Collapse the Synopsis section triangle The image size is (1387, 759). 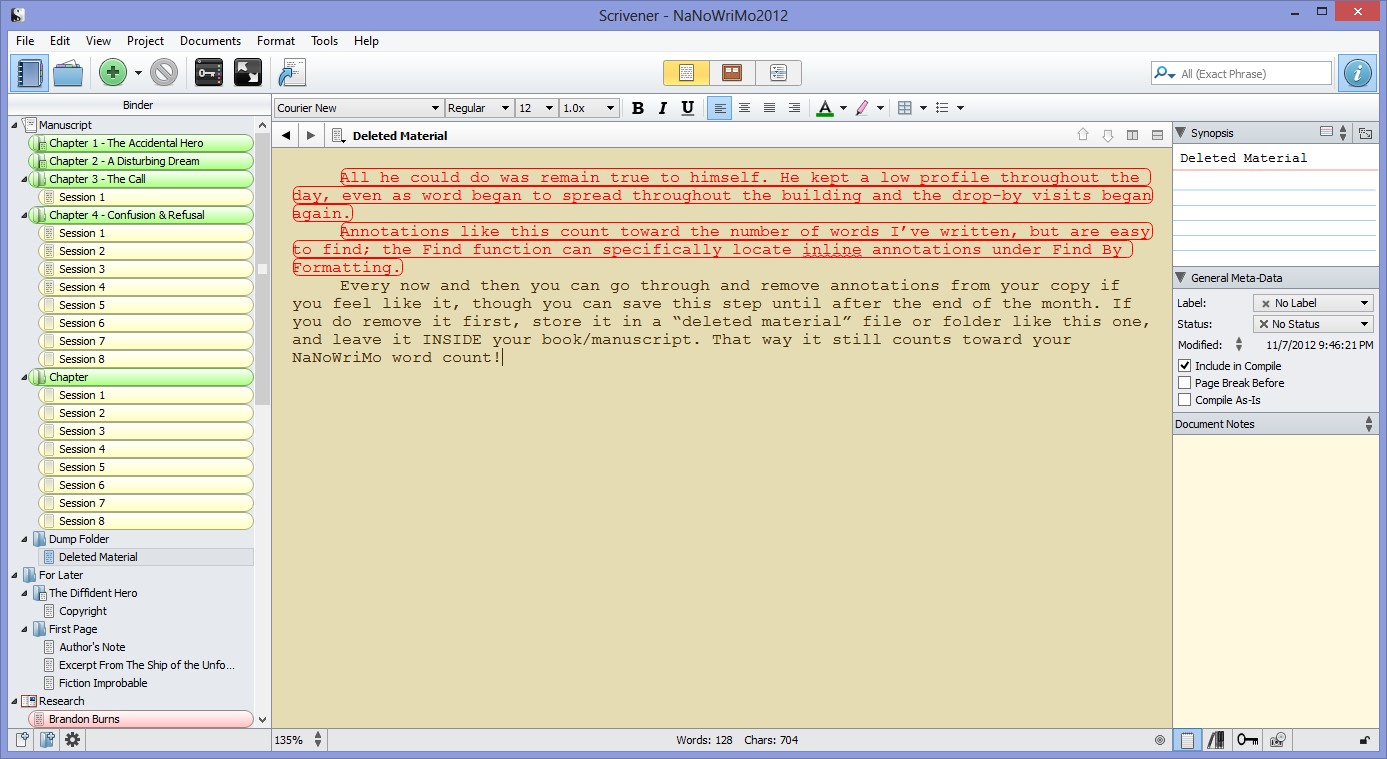[x=1181, y=133]
